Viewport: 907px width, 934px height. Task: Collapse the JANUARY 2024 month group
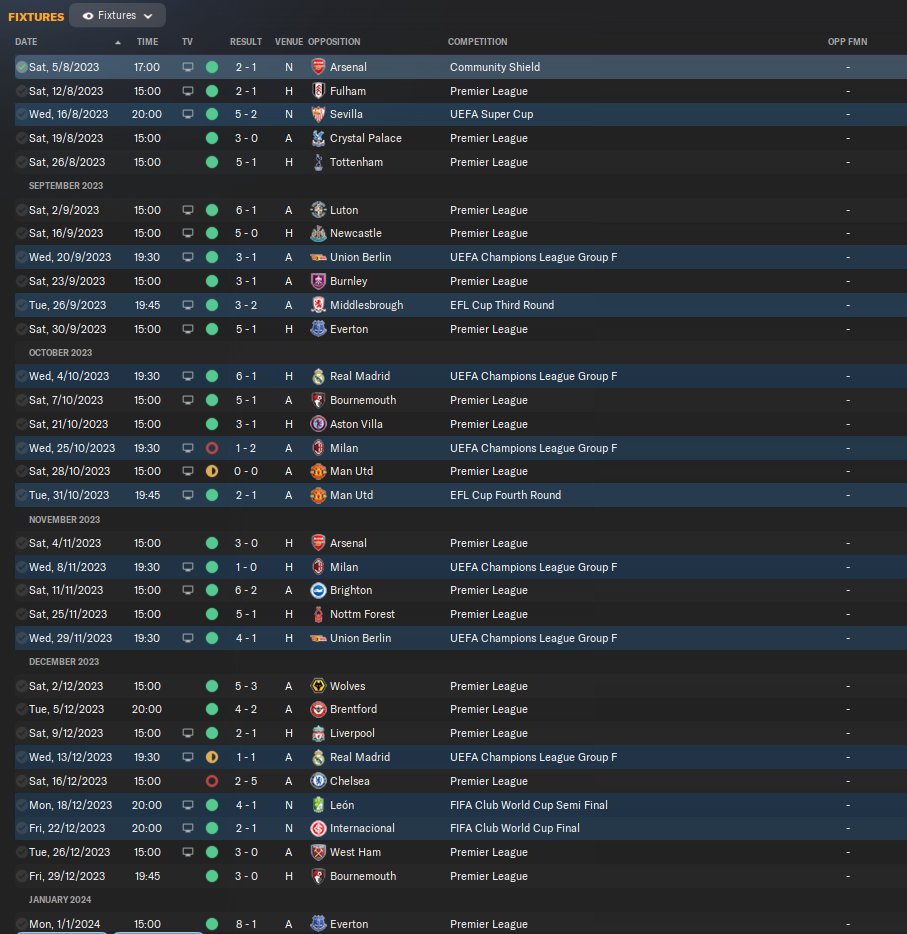[60, 899]
